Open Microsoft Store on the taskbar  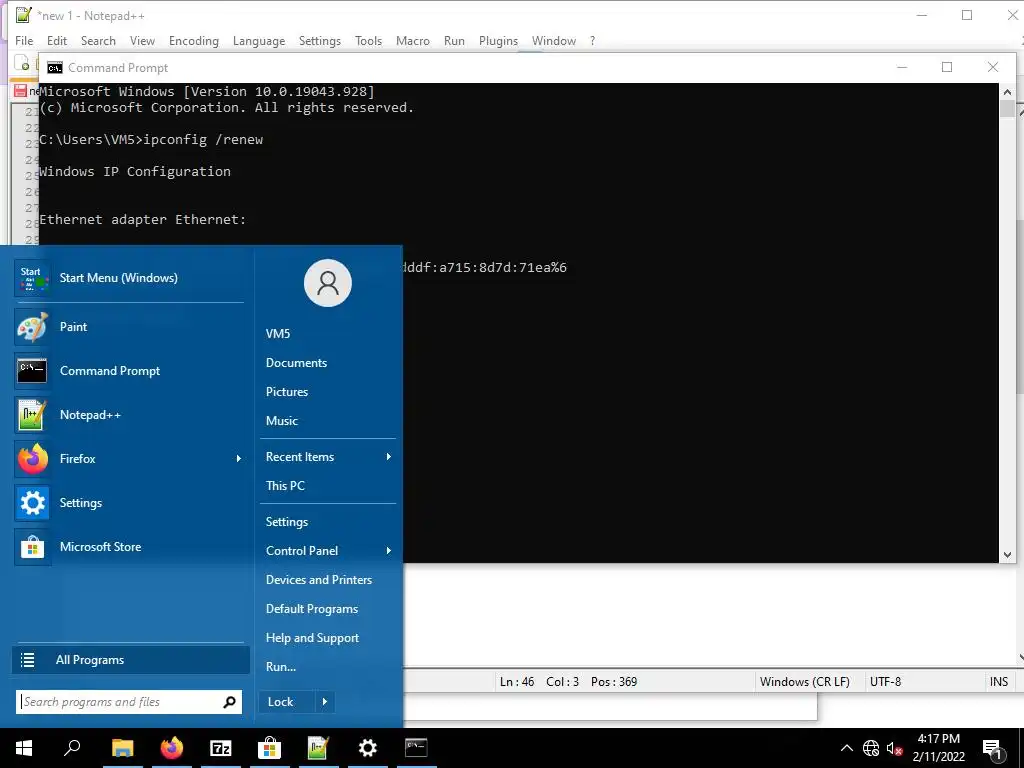tap(269, 748)
